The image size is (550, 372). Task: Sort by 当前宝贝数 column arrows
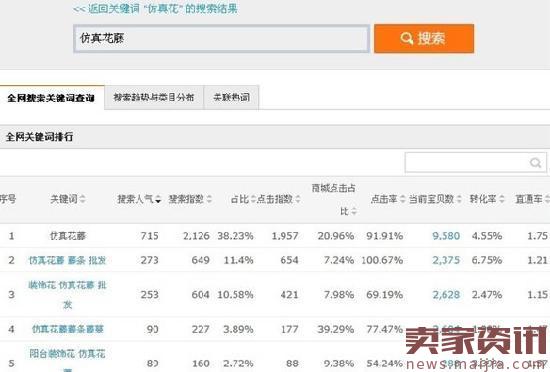[x=459, y=199]
